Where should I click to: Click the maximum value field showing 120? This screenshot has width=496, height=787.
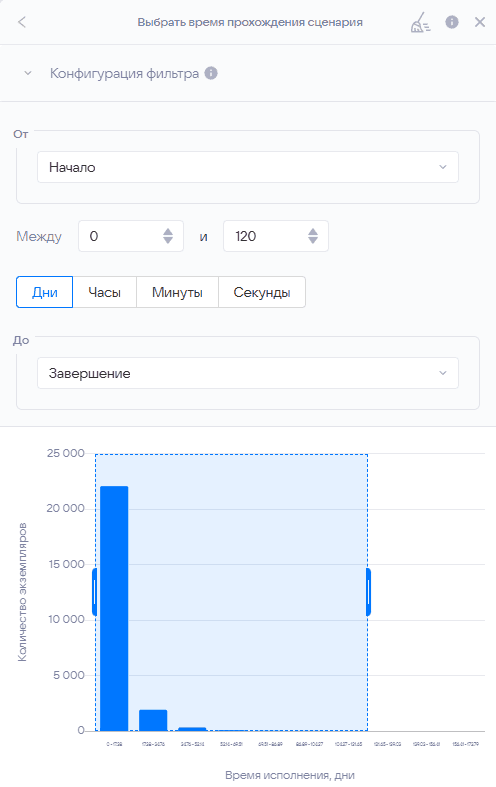(276, 236)
